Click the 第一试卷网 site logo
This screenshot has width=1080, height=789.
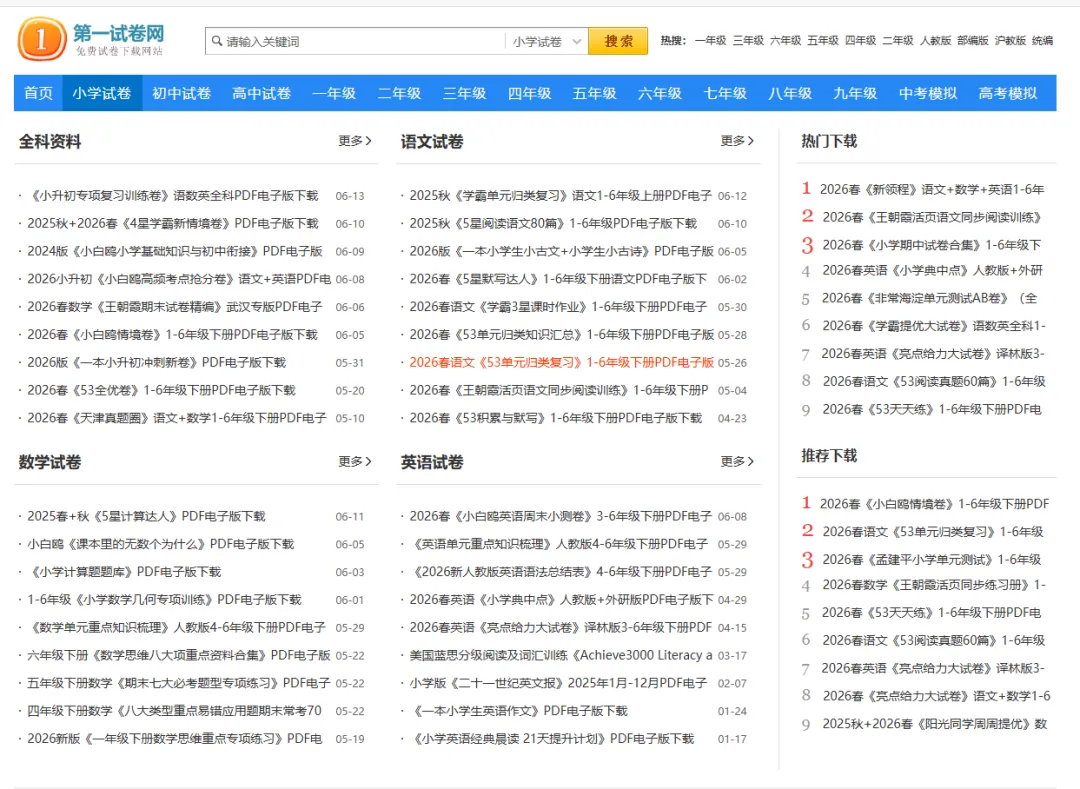(92, 39)
